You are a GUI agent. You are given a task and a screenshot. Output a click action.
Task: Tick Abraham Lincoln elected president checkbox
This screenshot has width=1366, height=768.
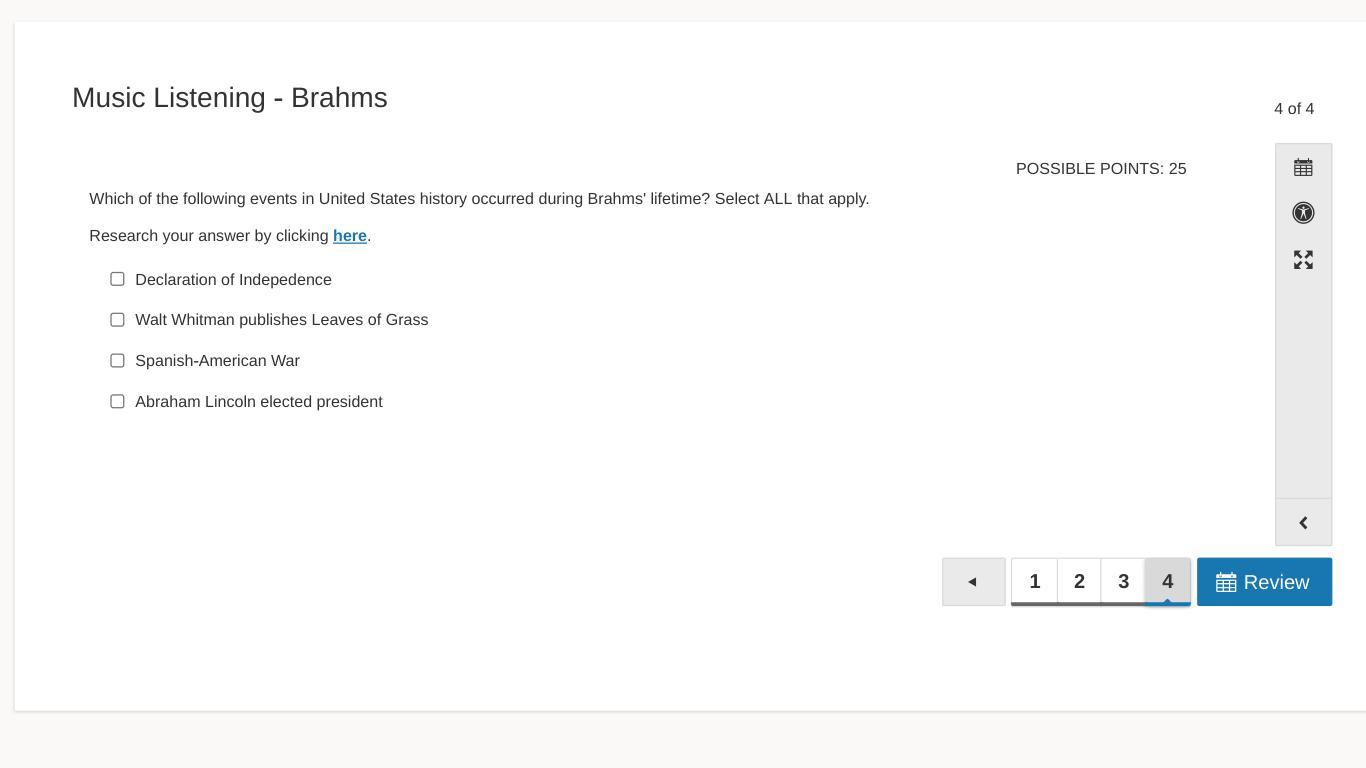click(117, 402)
